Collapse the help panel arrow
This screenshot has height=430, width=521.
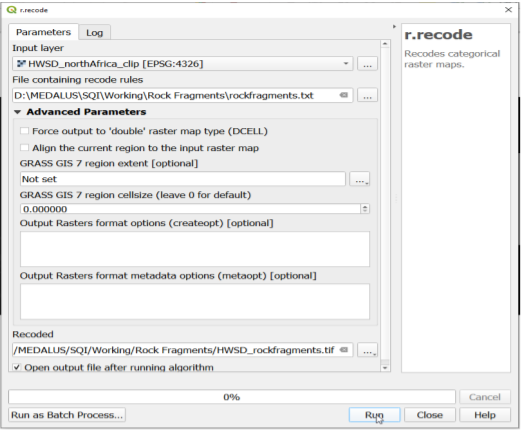(x=394, y=26)
